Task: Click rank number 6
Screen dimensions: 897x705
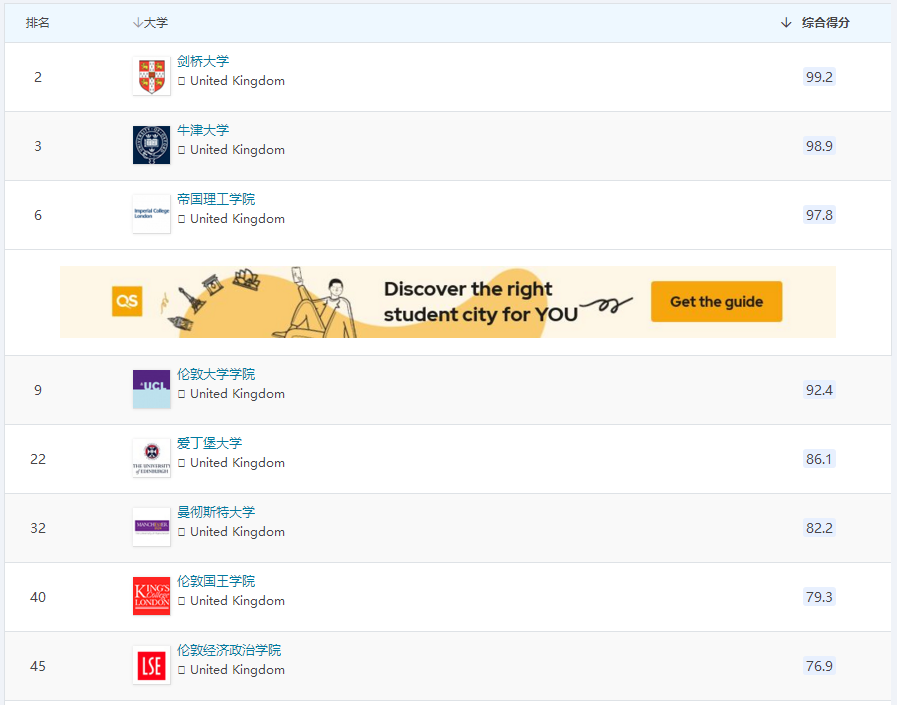Action: click(x=38, y=215)
